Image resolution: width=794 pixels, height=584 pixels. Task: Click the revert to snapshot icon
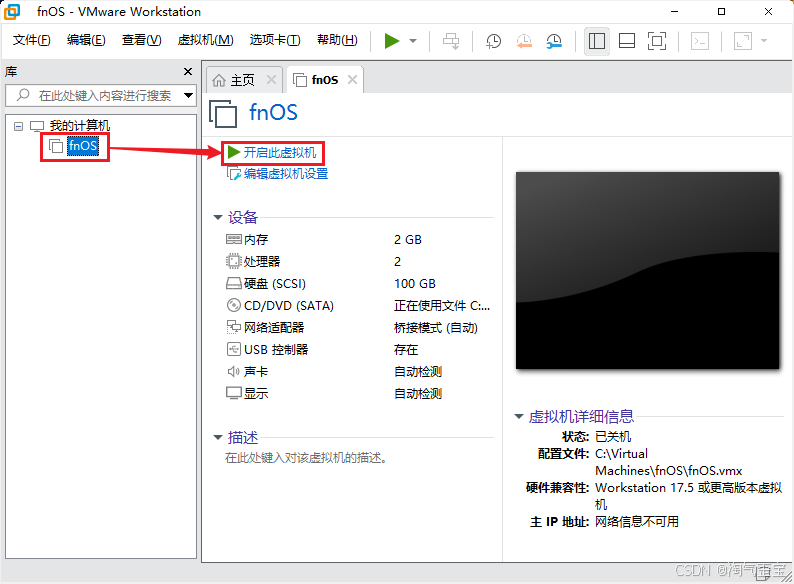[x=524, y=41]
